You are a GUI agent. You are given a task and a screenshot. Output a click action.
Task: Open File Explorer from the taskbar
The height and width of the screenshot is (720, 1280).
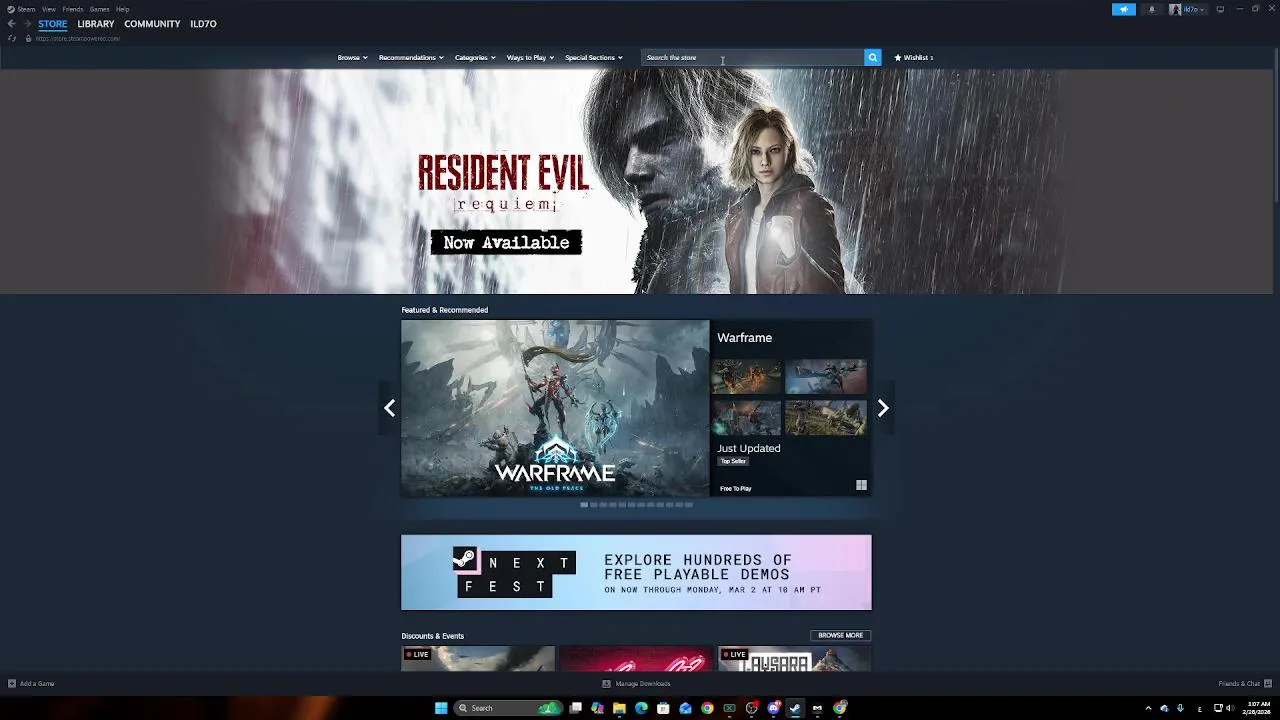619,708
